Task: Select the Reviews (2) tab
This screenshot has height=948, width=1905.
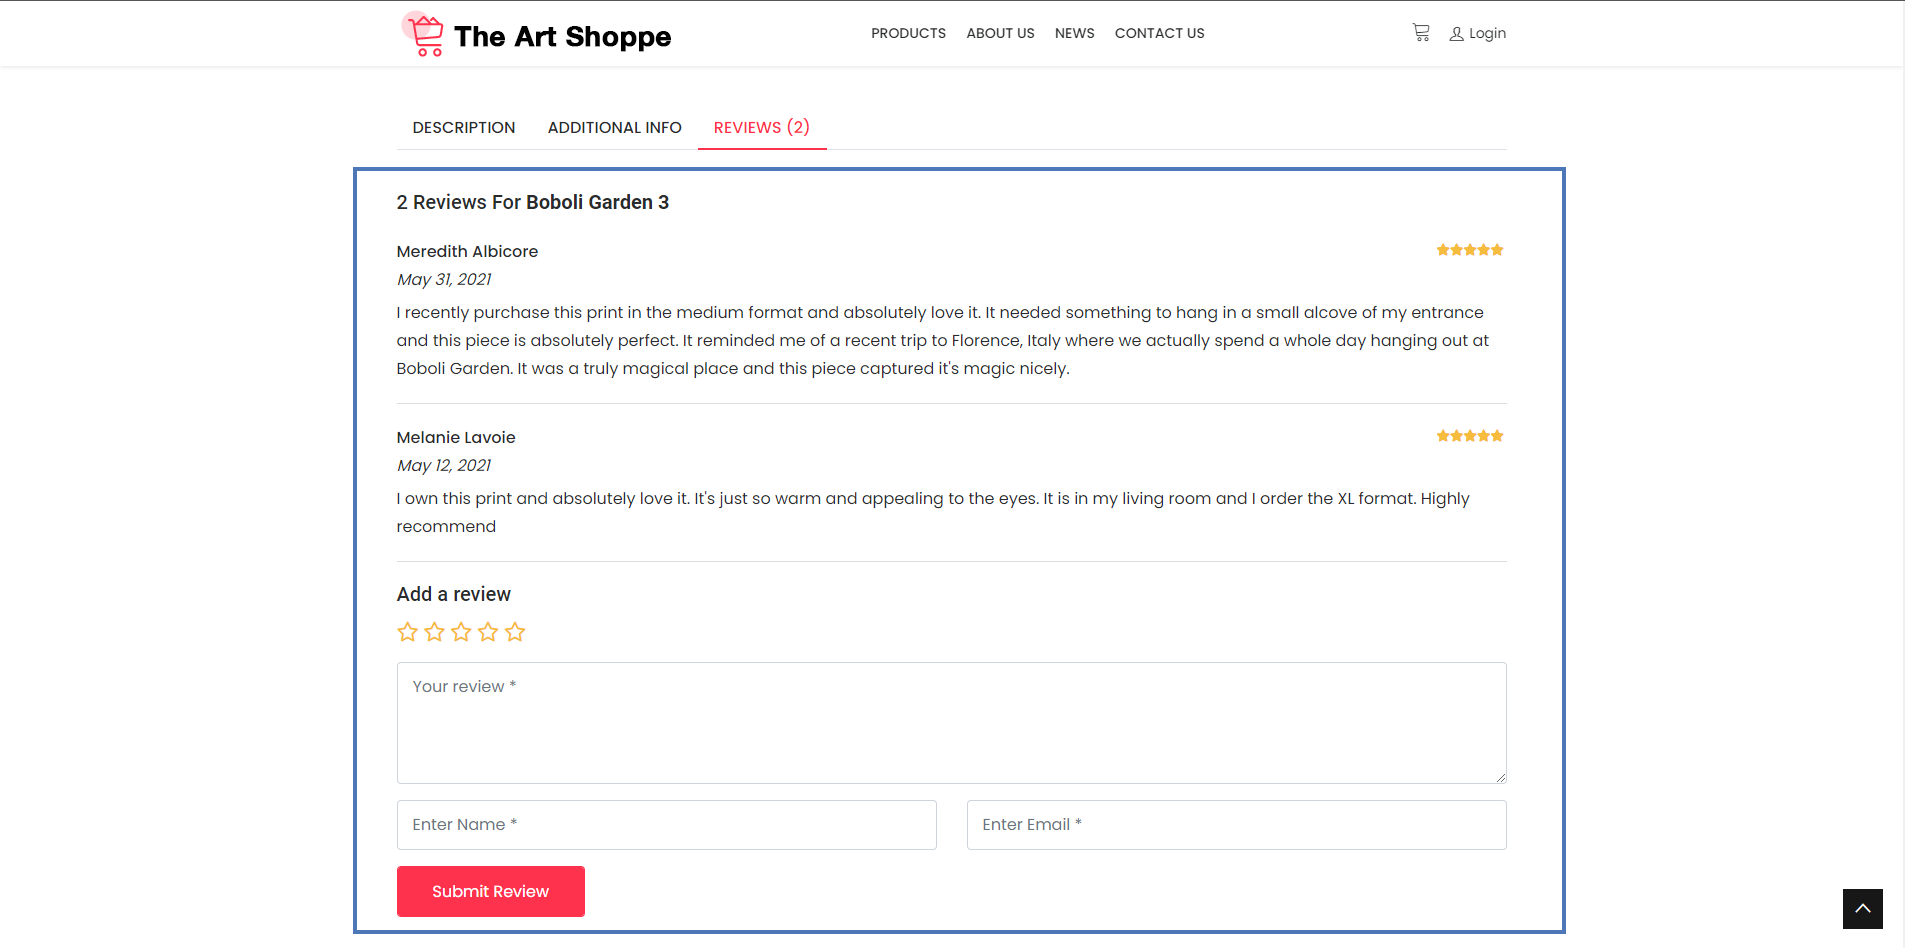Action: 761,128
